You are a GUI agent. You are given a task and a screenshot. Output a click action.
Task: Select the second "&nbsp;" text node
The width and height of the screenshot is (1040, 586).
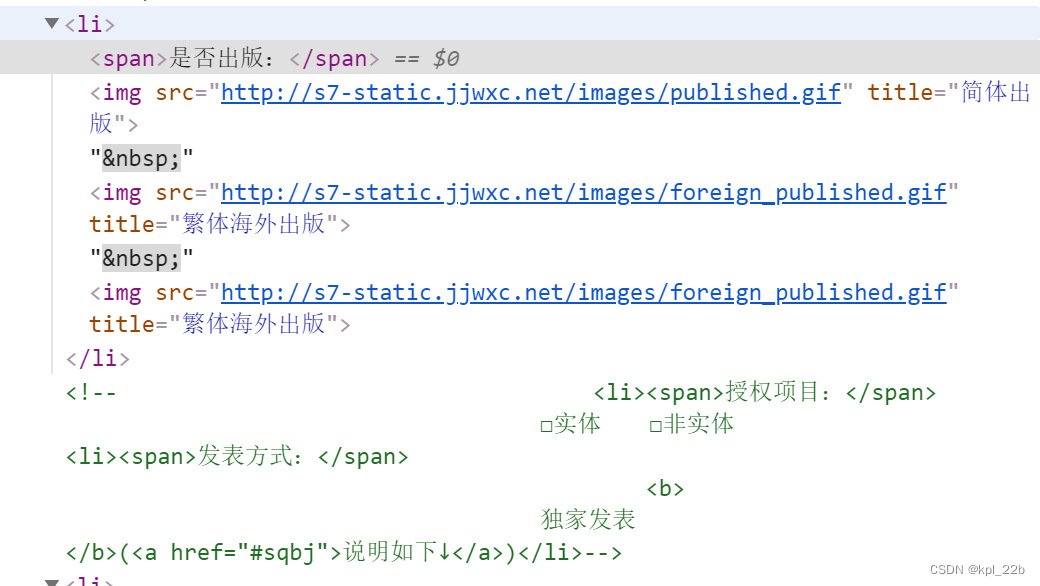pyautogui.click(x=141, y=259)
